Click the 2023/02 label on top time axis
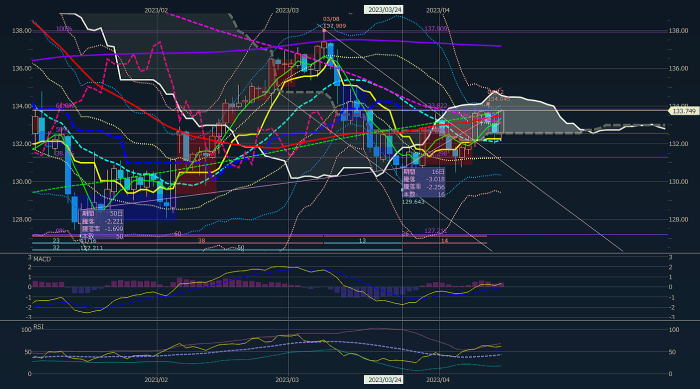The height and width of the screenshot is (389, 700). [156, 10]
